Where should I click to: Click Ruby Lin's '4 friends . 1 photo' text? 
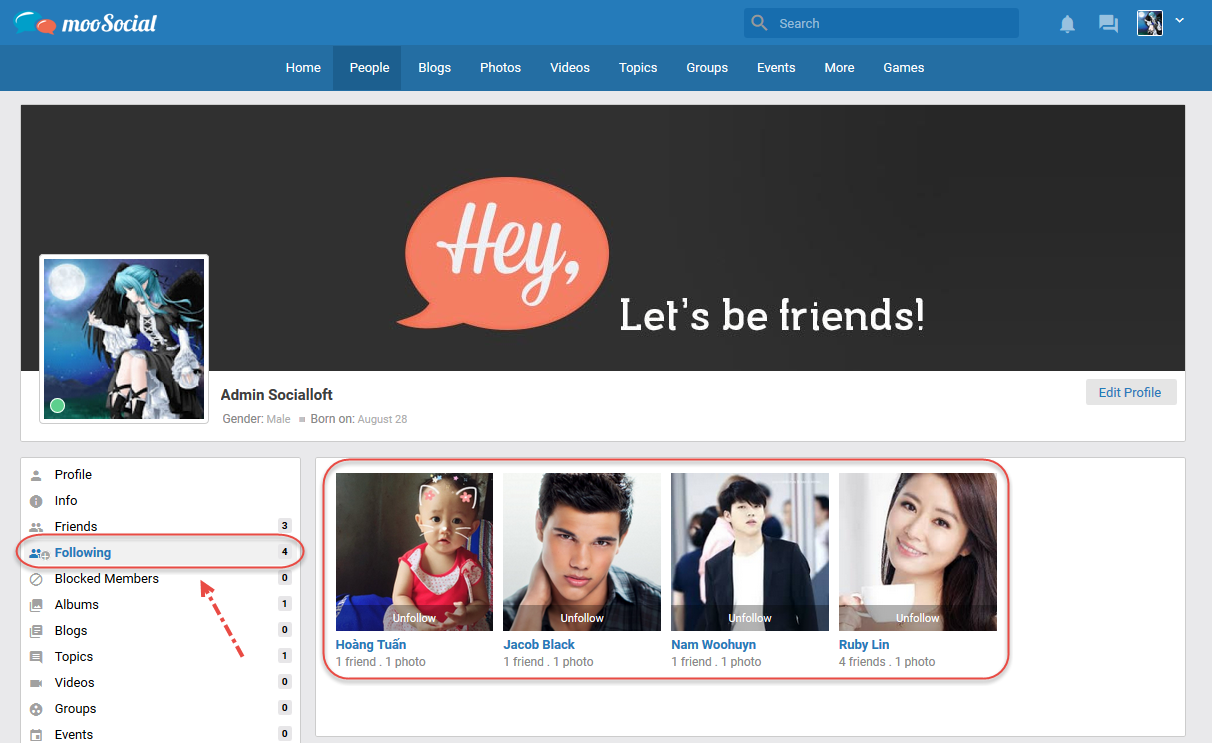887,662
